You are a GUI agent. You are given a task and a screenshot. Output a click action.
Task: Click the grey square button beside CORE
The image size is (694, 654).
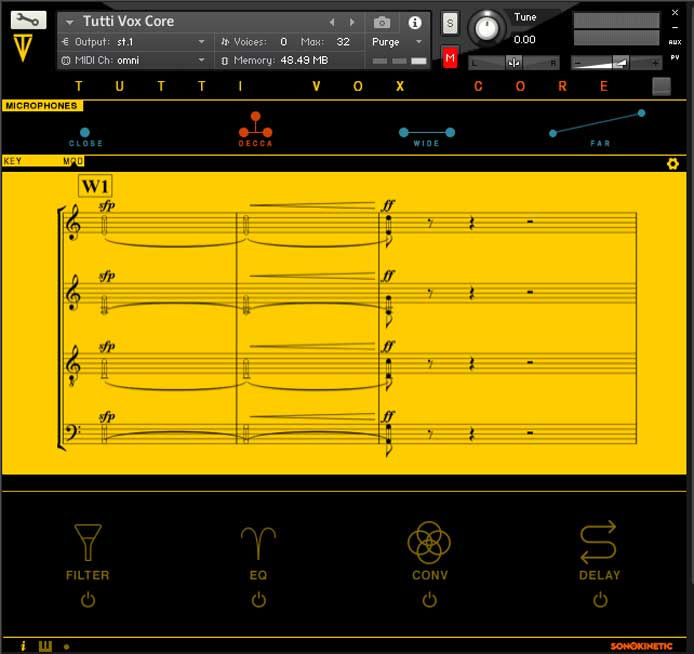(661, 86)
